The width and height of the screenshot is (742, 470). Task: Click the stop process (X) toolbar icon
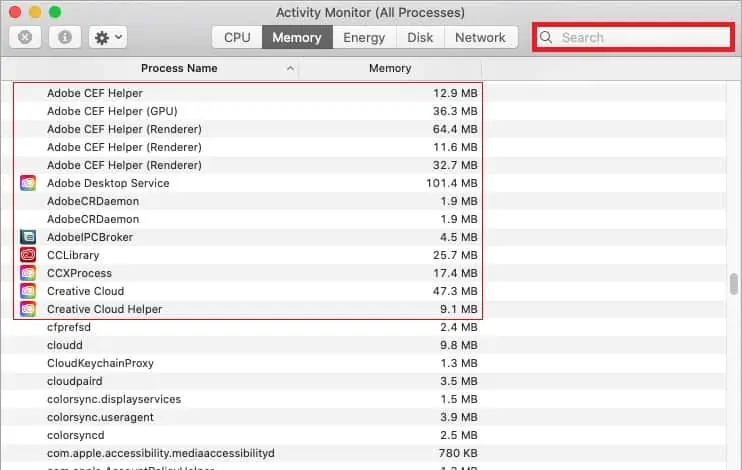click(25, 38)
